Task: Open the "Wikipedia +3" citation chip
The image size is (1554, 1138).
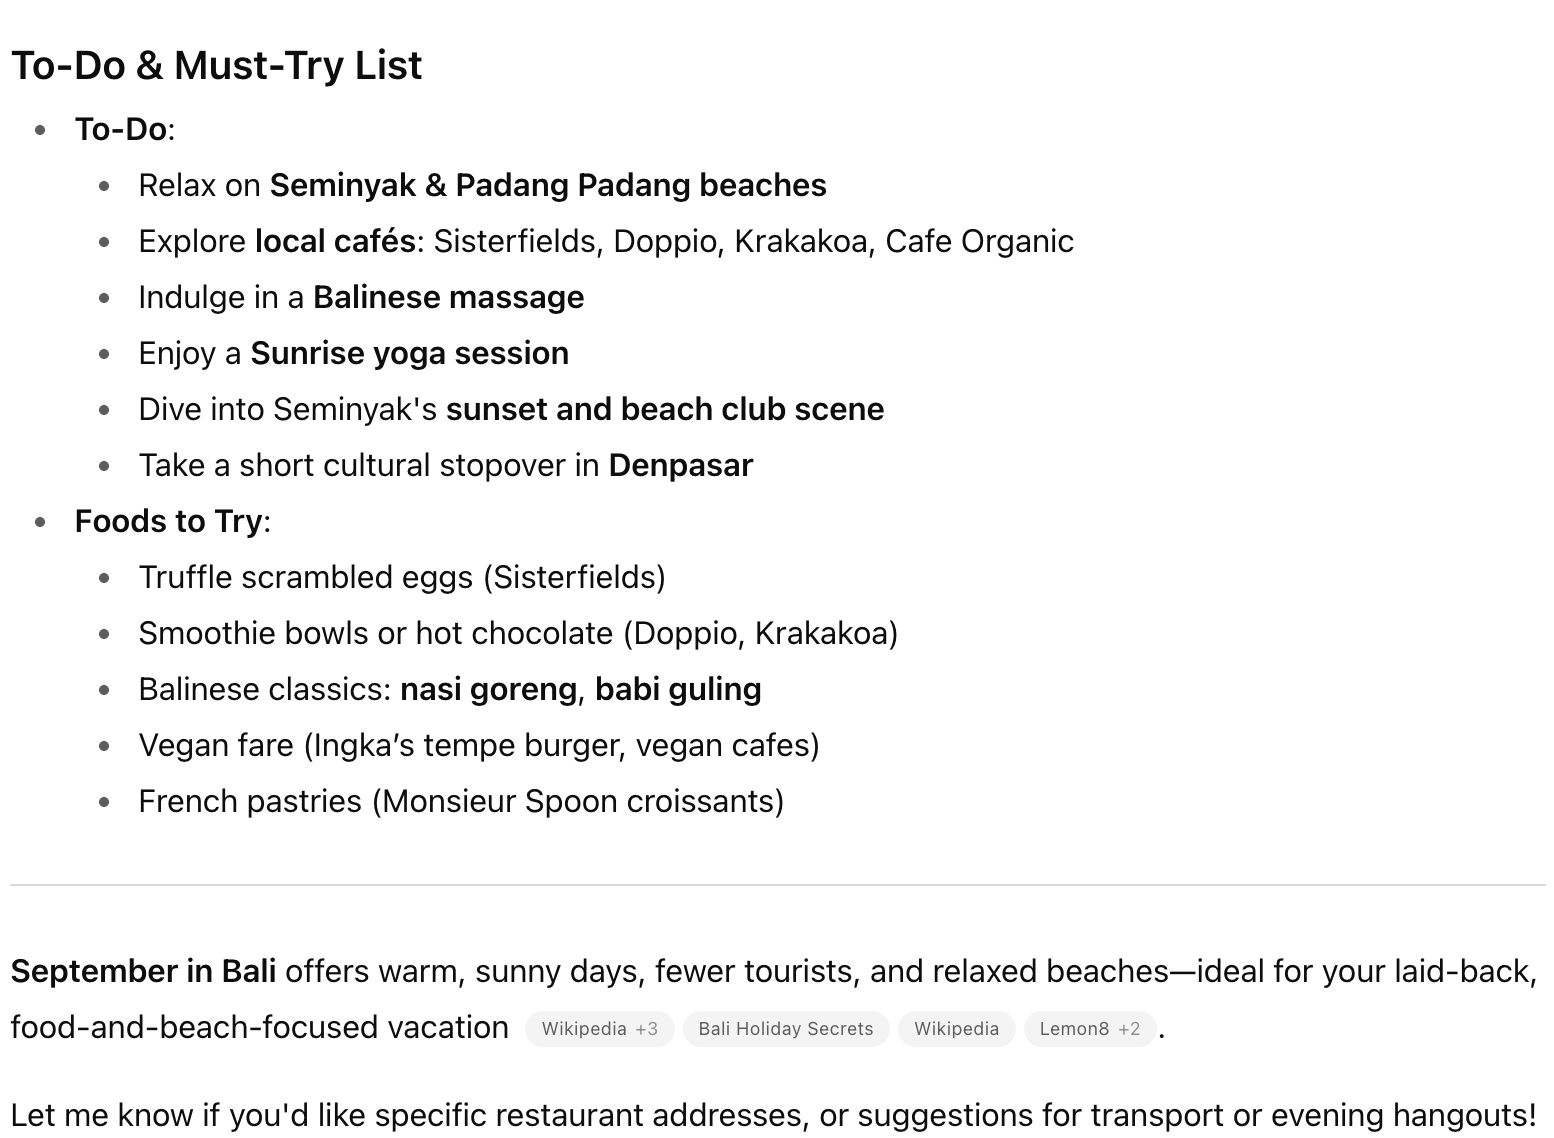Action: 599,1028
